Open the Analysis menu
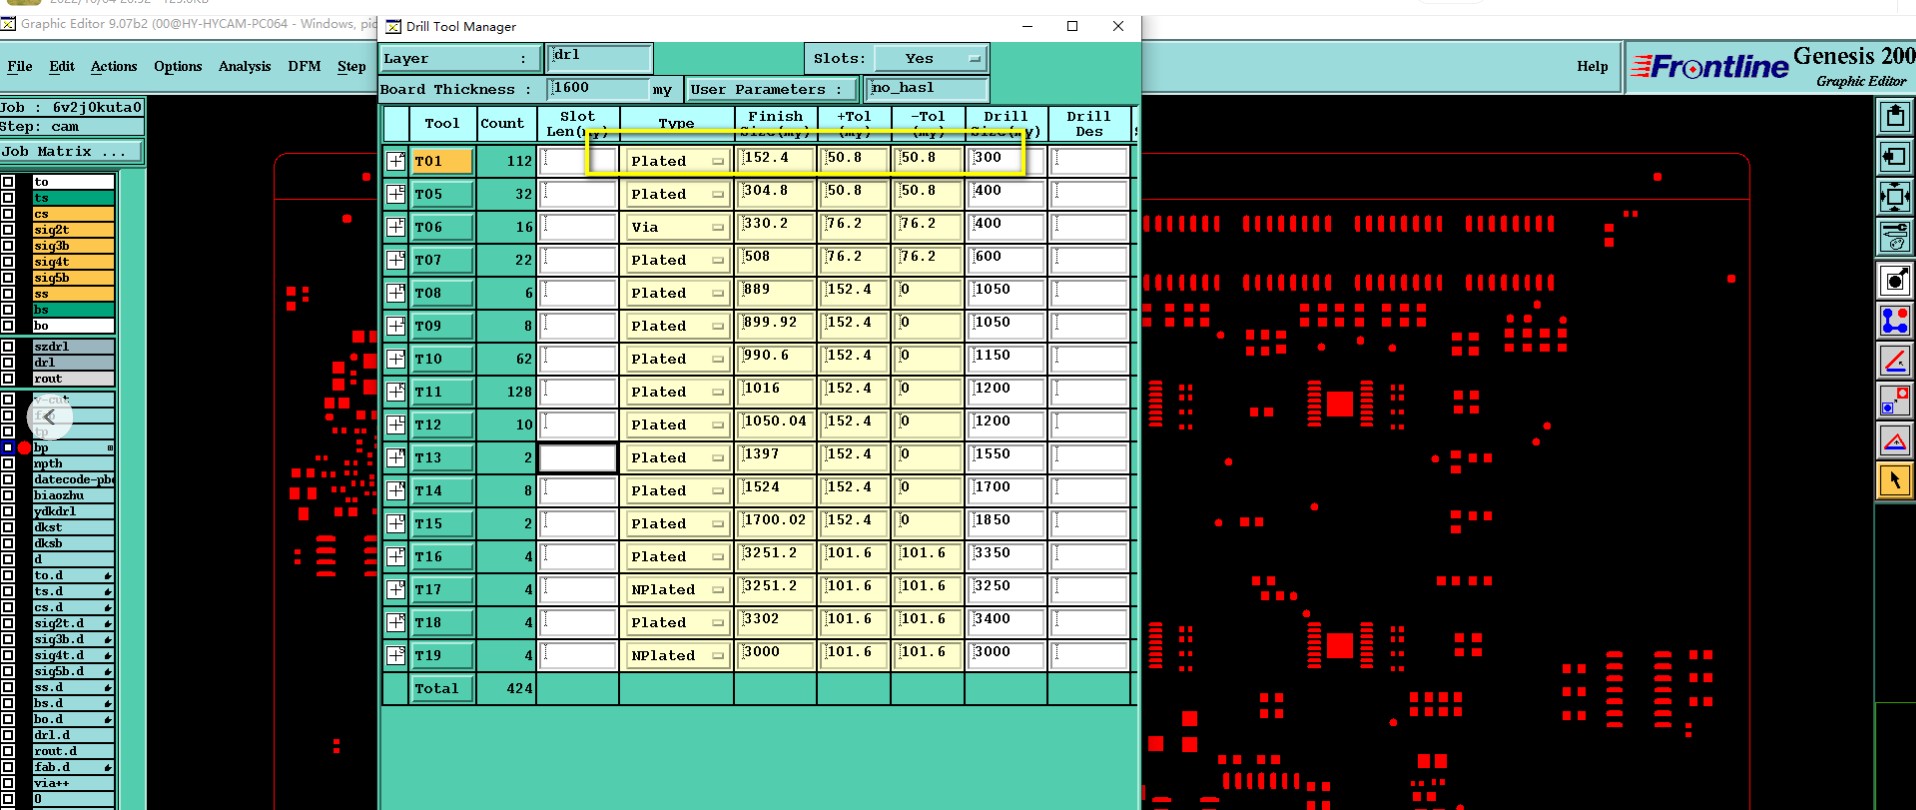This screenshot has height=810, width=1916. (x=245, y=67)
